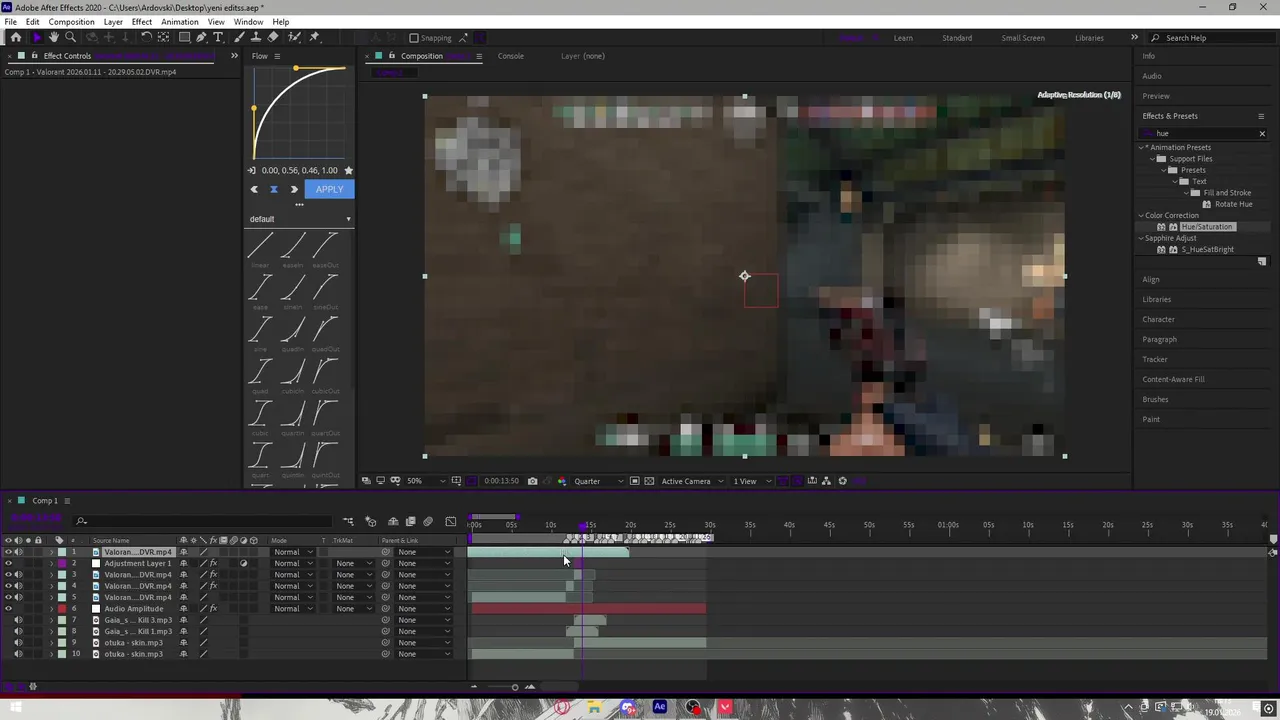Hide video of Audio Amplitude layer

(x=8, y=609)
